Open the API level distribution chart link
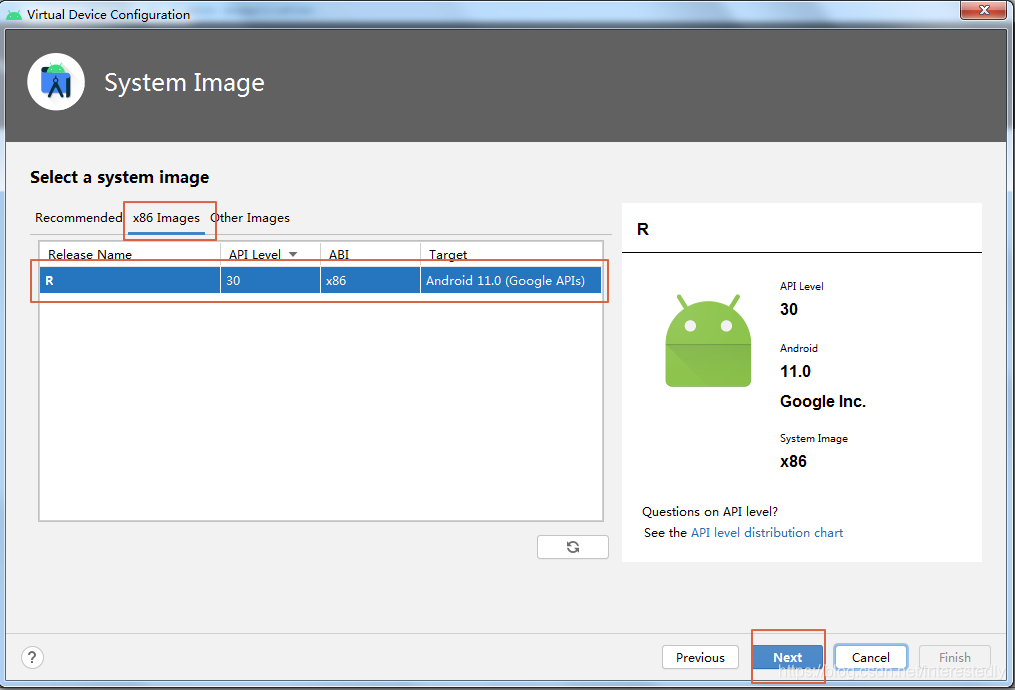The height and width of the screenshot is (690, 1015). point(766,532)
